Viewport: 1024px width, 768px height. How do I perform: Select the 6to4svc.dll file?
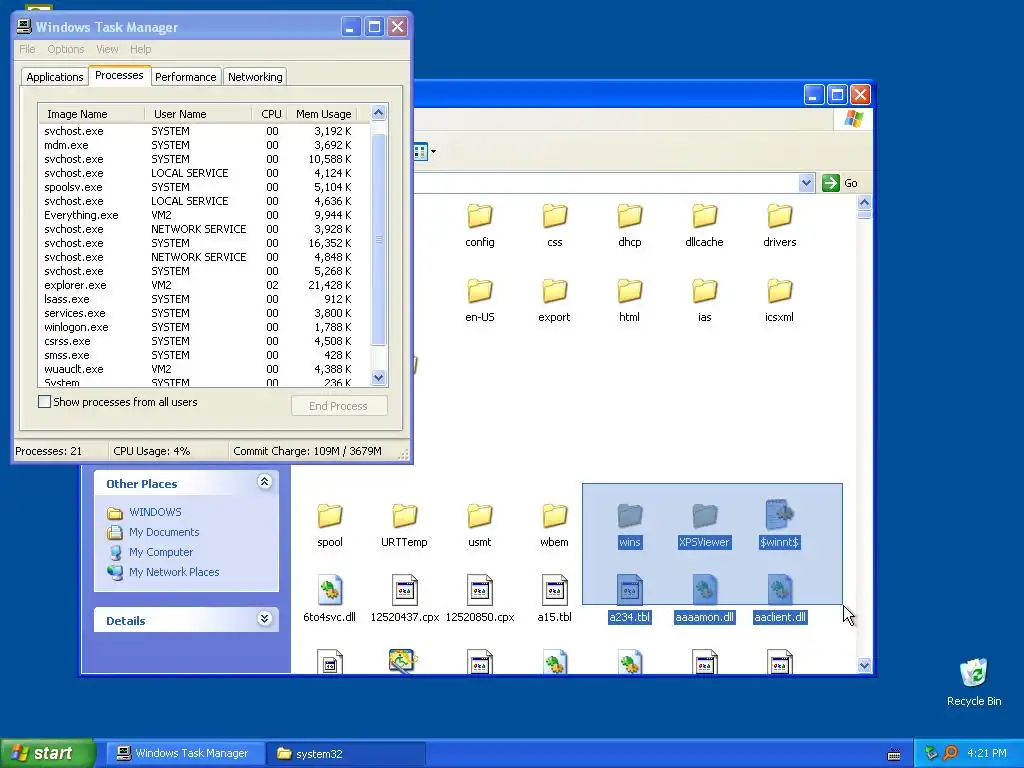click(x=330, y=600)
